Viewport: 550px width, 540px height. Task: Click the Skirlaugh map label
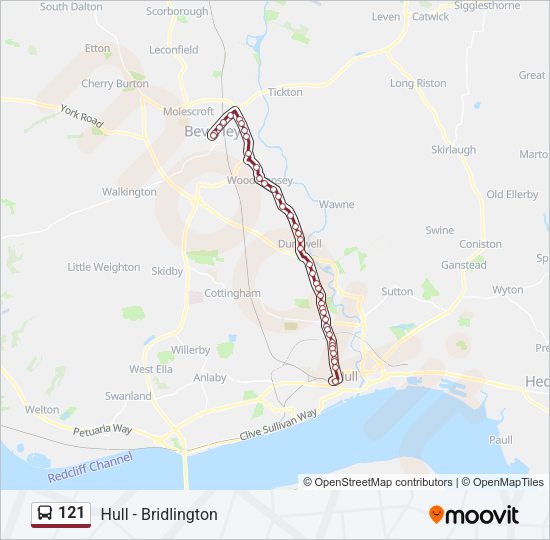click(454, 150)
